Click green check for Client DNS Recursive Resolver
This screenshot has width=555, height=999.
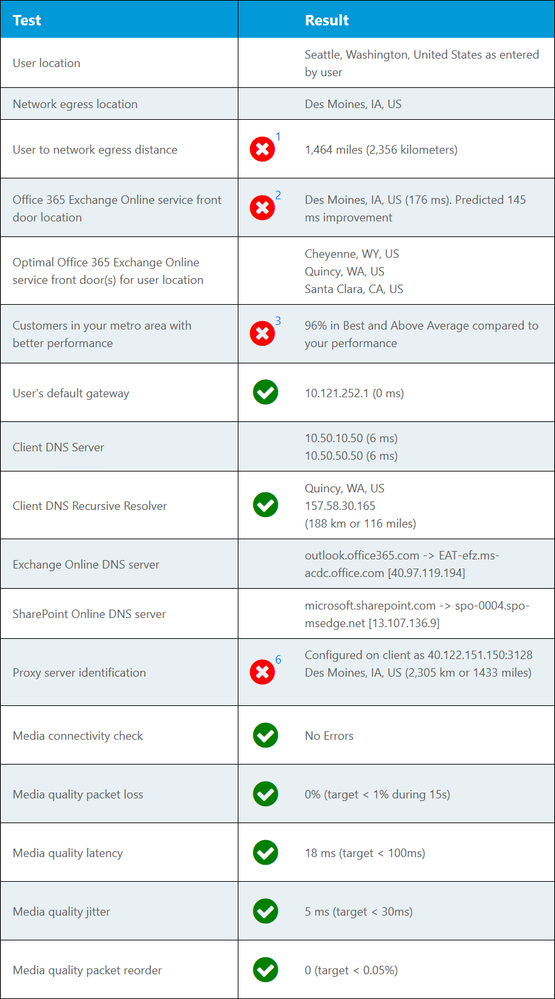[265, 505]
